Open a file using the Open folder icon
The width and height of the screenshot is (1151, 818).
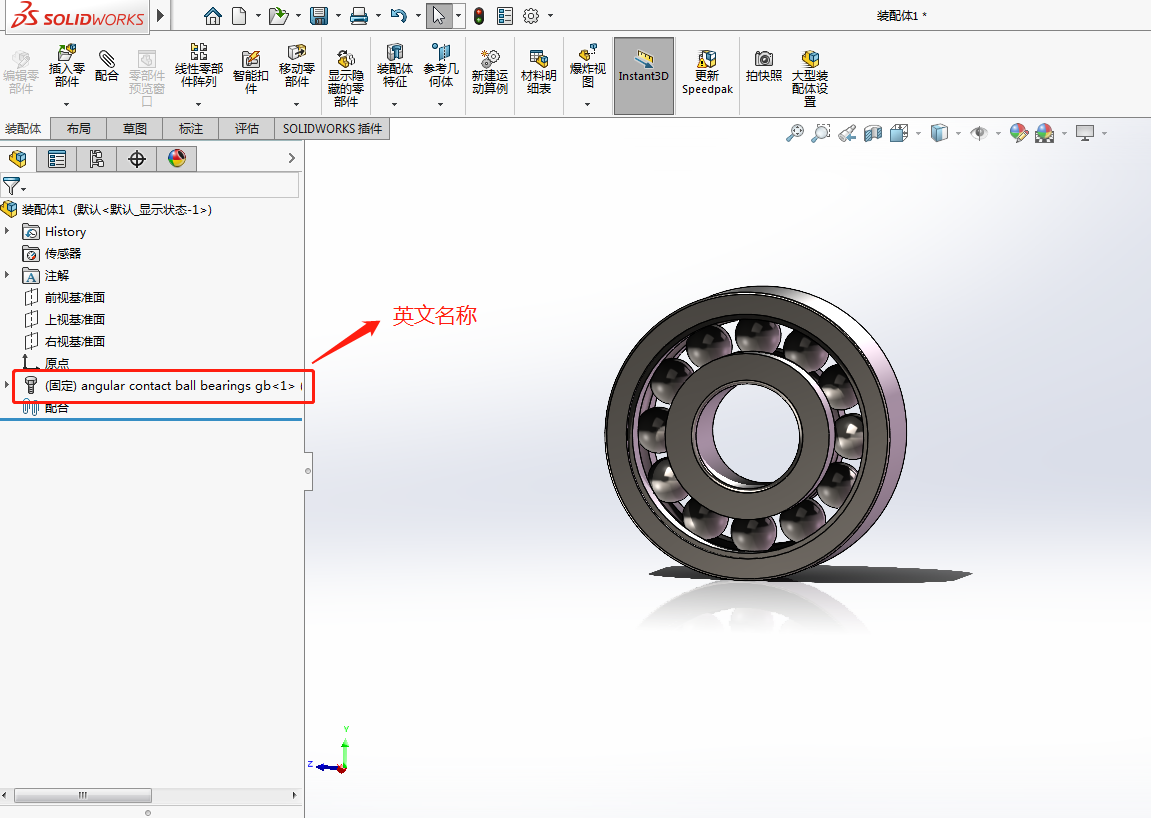coord(278,15)
